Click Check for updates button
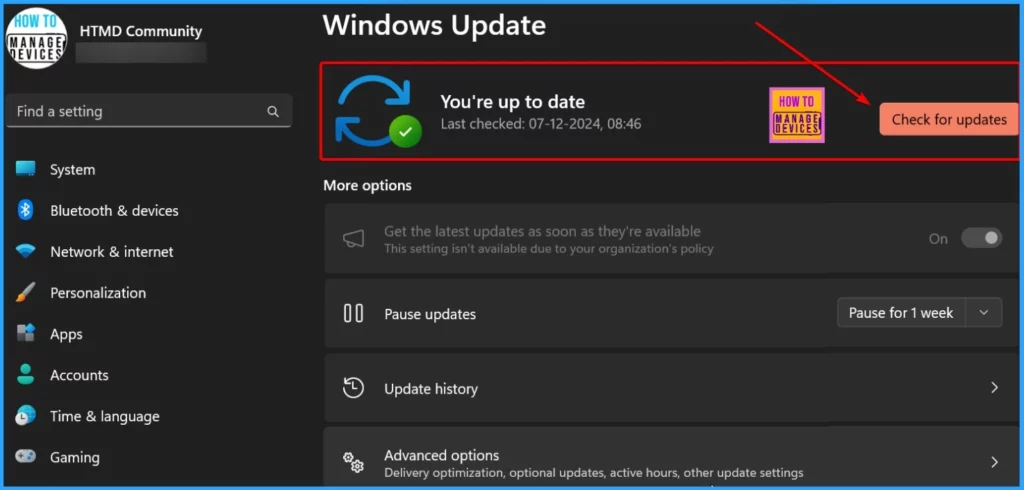This screenshot has width=1024, height=490. click(949, 120)
